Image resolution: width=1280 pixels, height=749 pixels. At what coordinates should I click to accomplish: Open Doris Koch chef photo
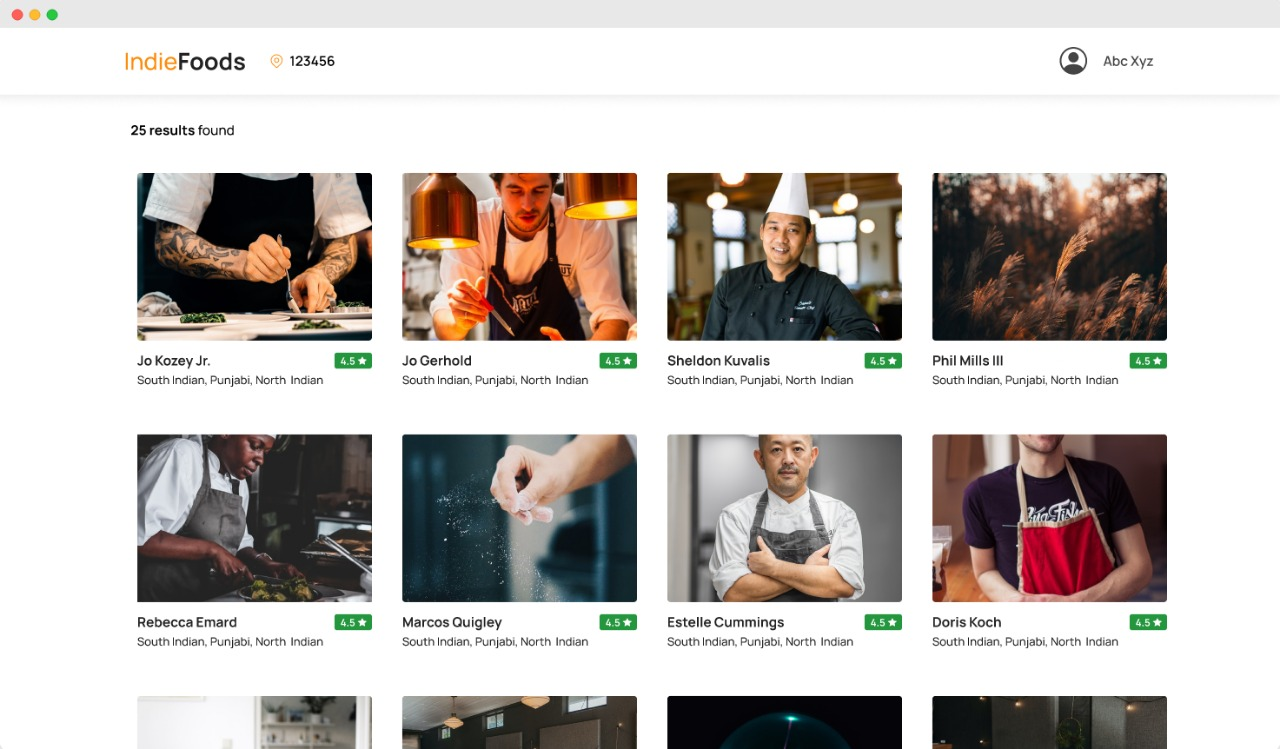[x=1049, y=518]
